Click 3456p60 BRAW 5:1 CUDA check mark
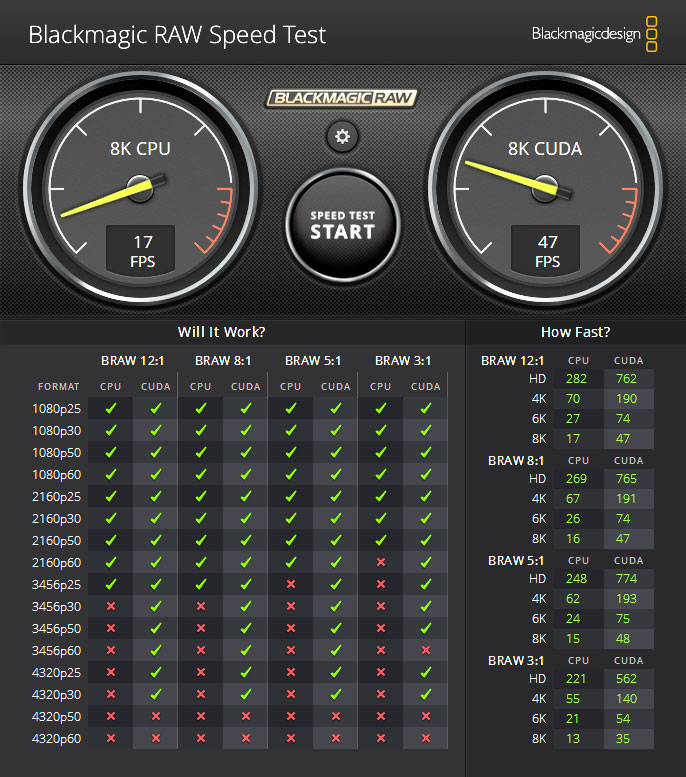This screenshot has height=777, width=686. pos(336,650)
